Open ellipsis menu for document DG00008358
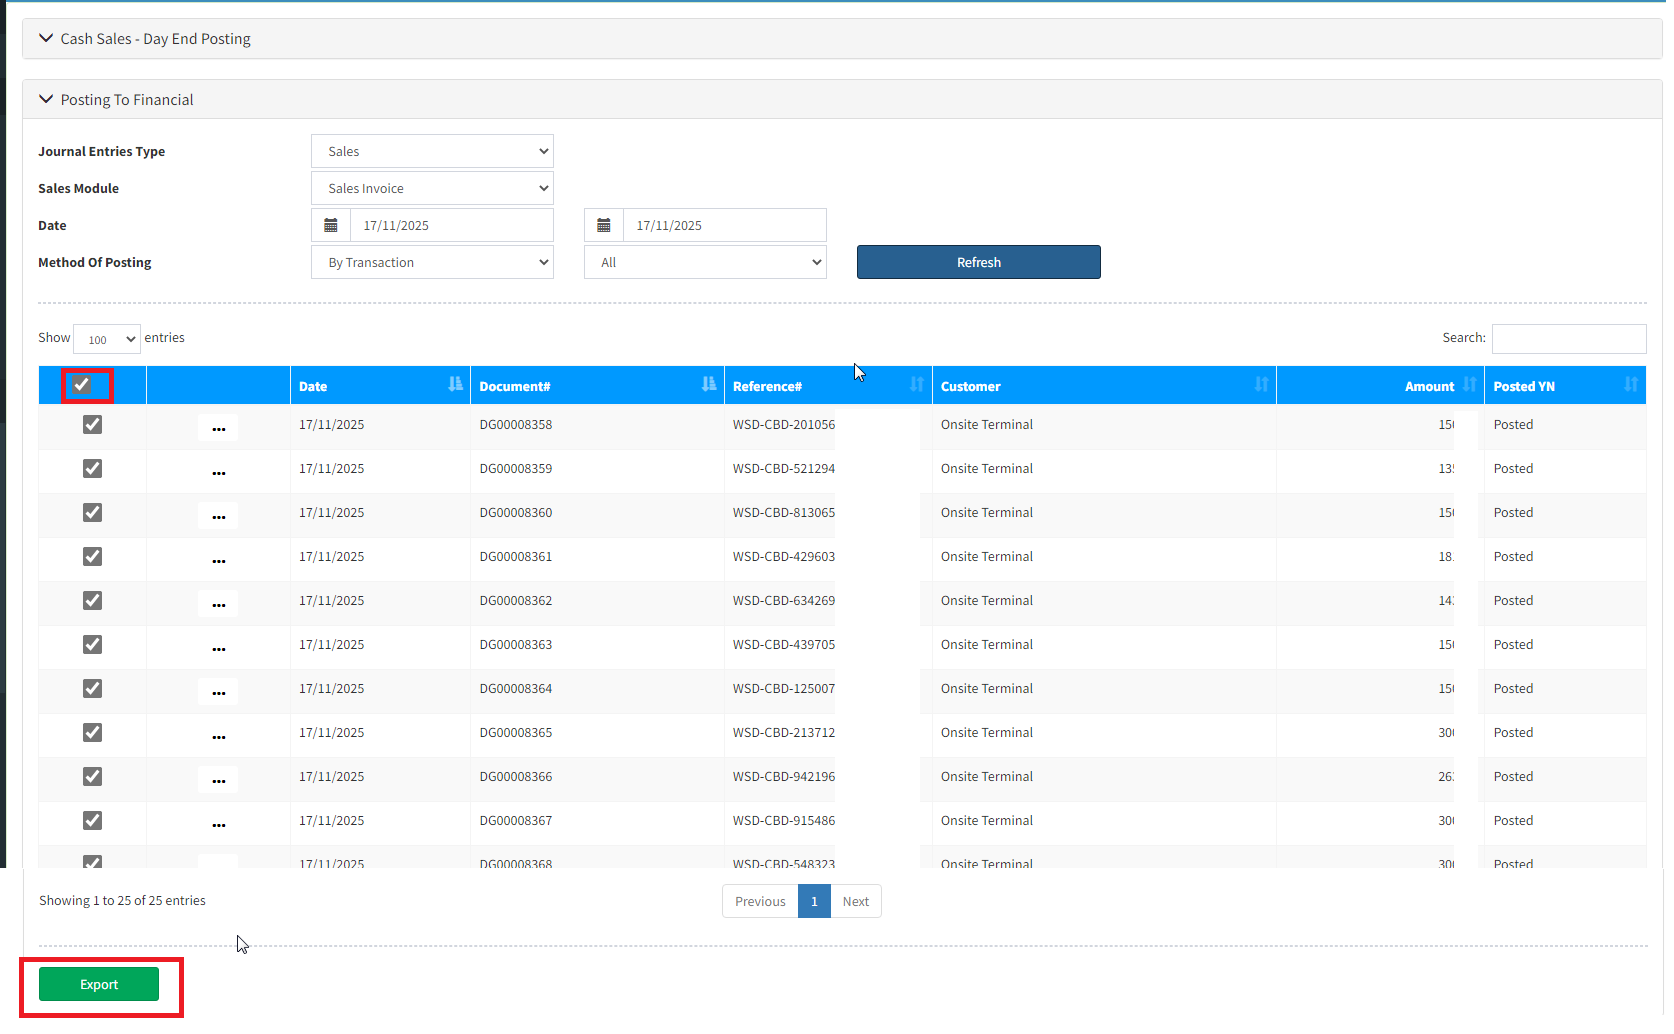The image size is (1674, 1034). coord(218,427)
